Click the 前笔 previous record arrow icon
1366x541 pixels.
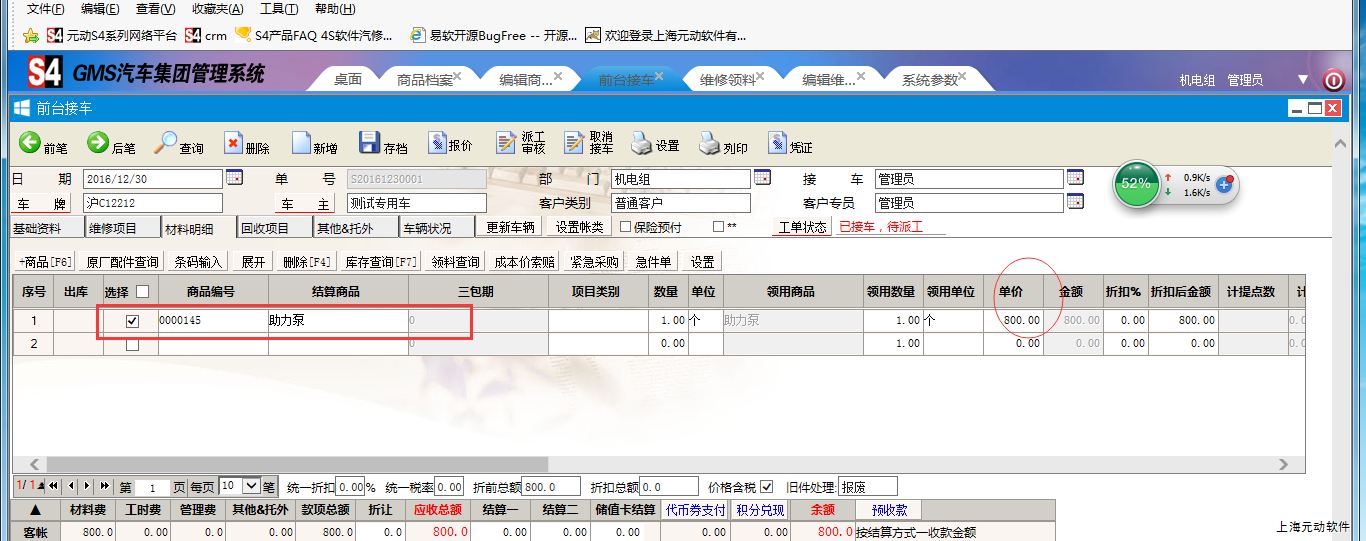click(x=30, y=143)
